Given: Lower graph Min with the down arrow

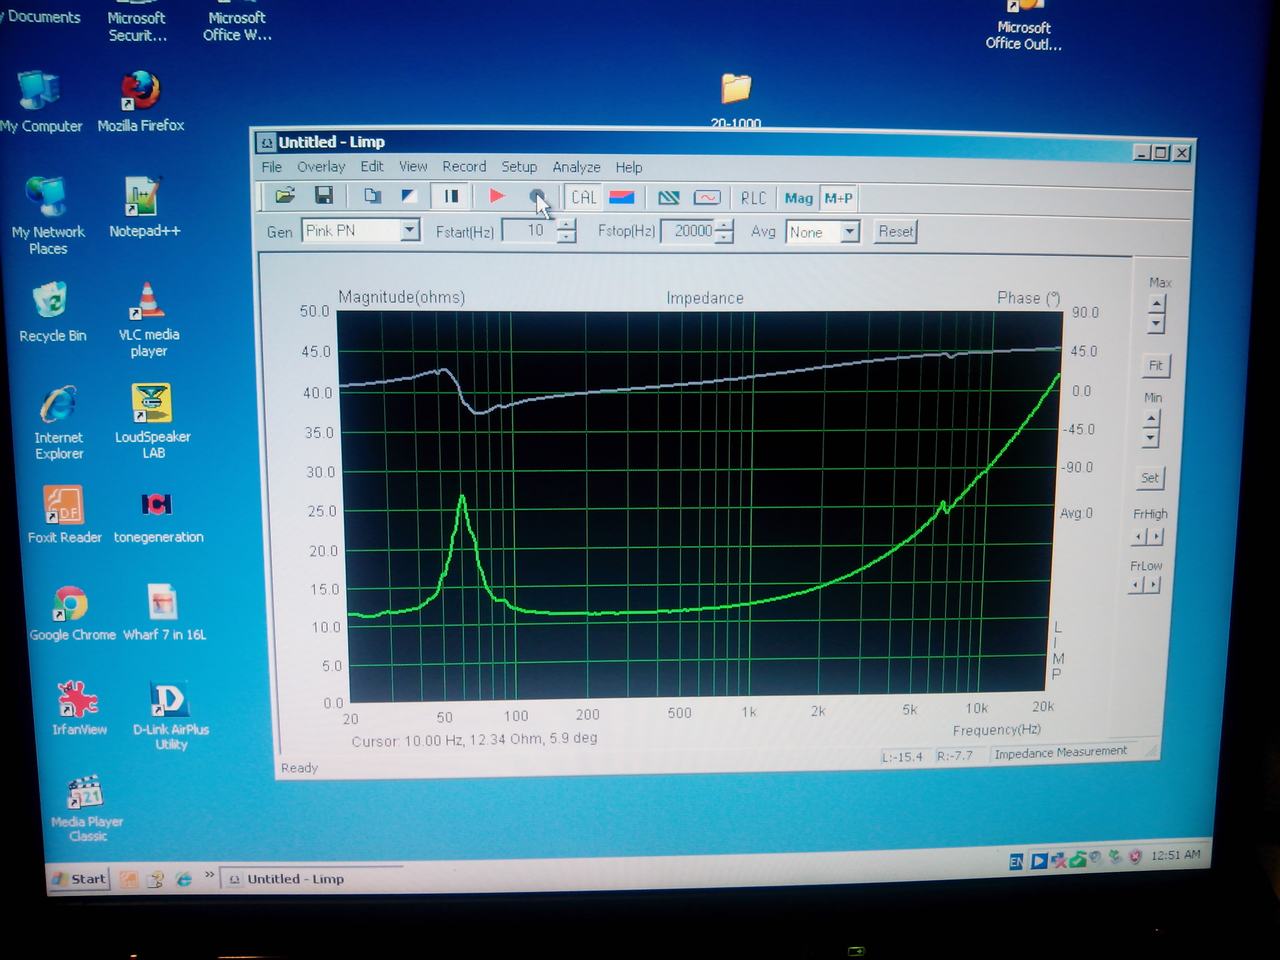Looking at the screenshot, I should pos(1151,437).
